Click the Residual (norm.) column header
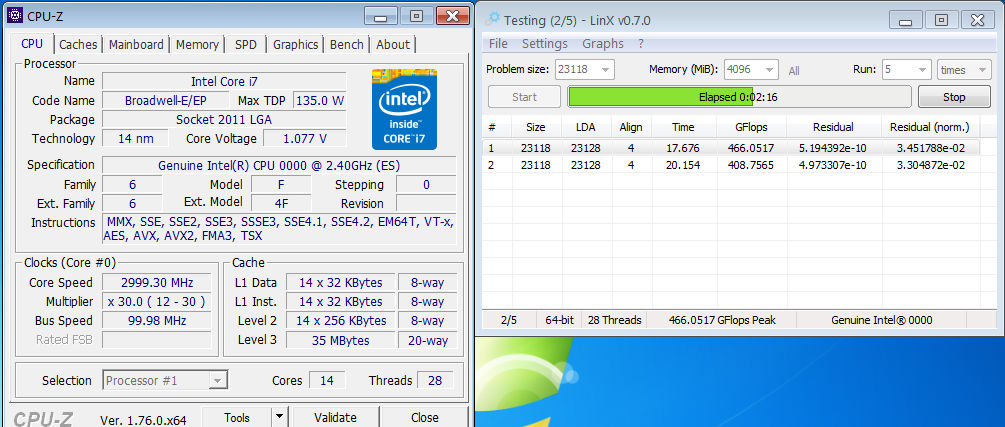Viewport: 1005px width, 427px height. (930, 127)
